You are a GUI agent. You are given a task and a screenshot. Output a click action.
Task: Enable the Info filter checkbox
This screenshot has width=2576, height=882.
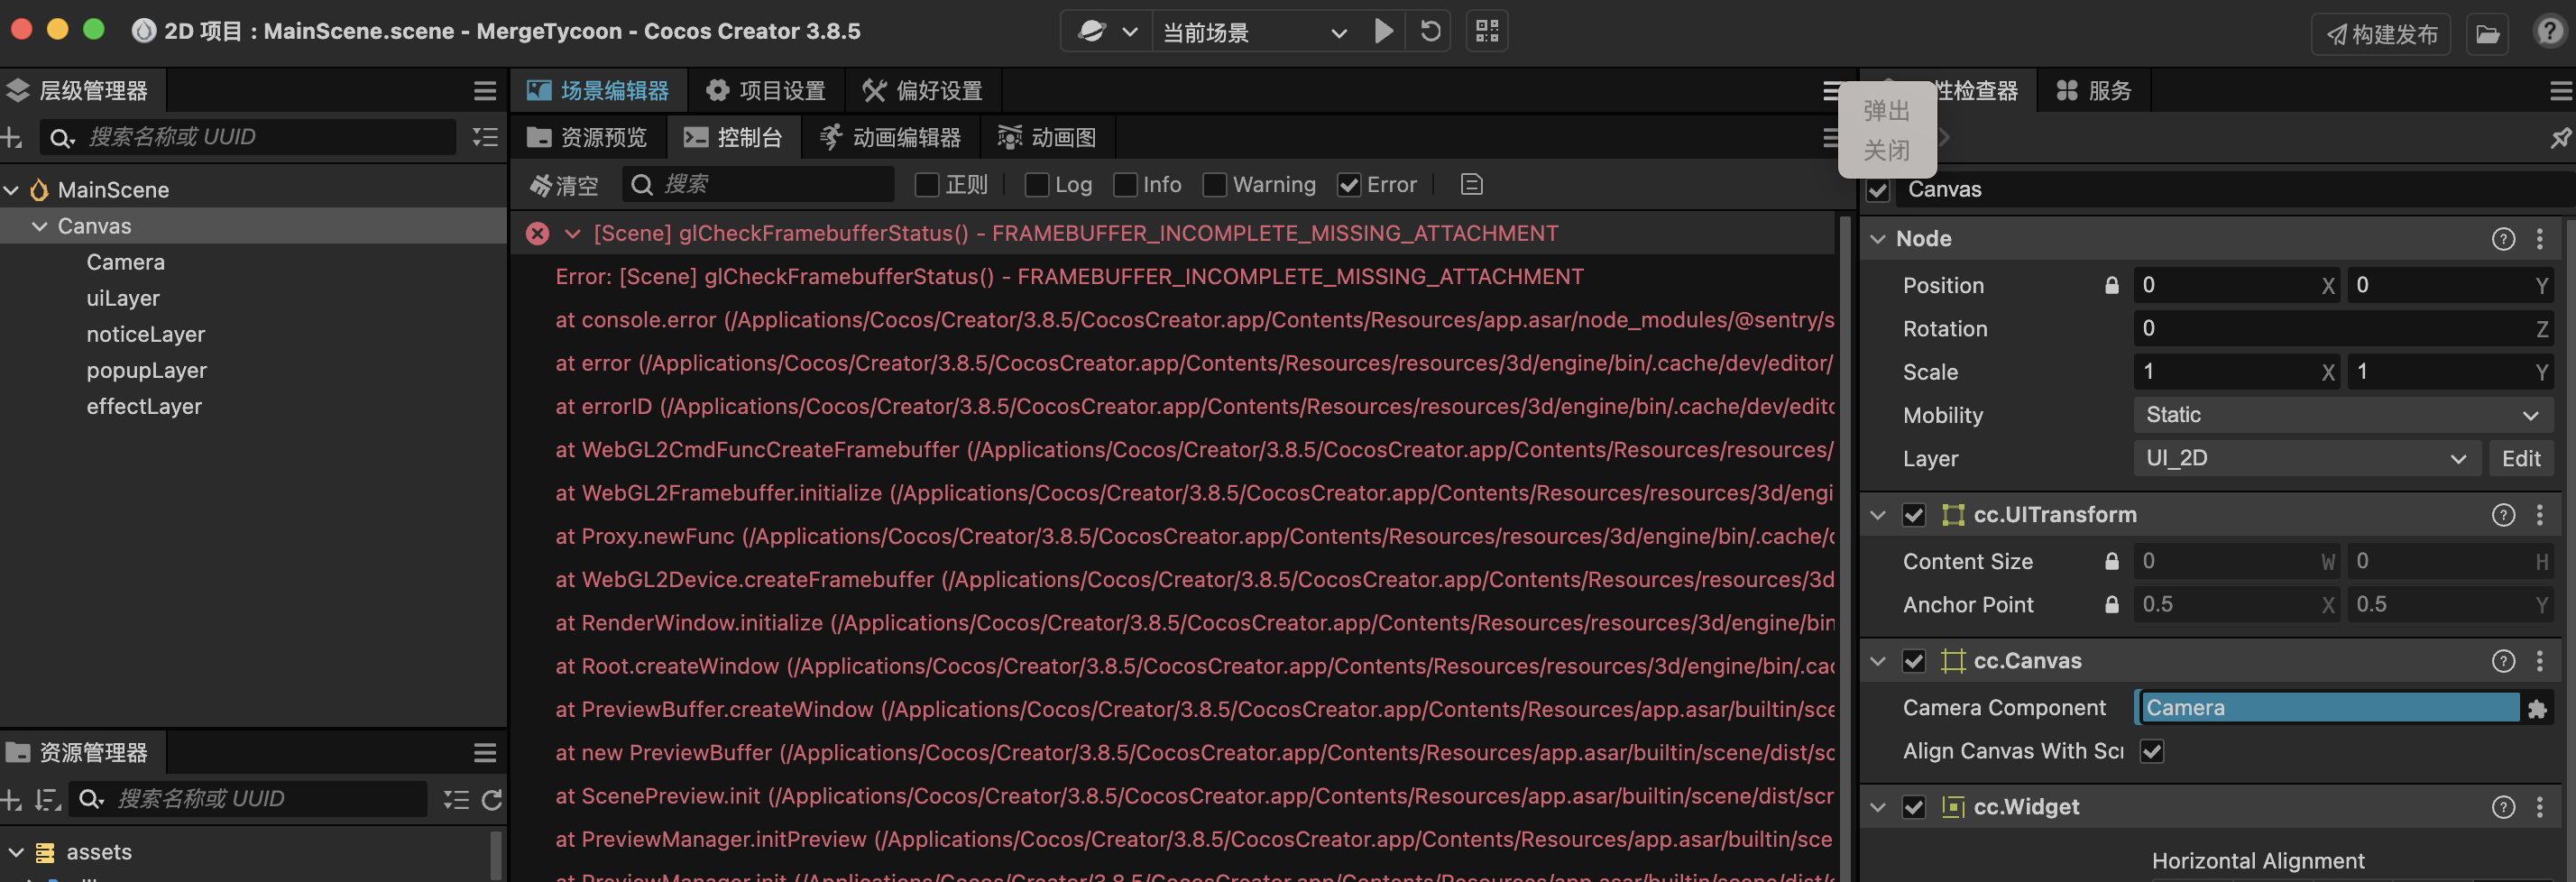coord(1125,185)
